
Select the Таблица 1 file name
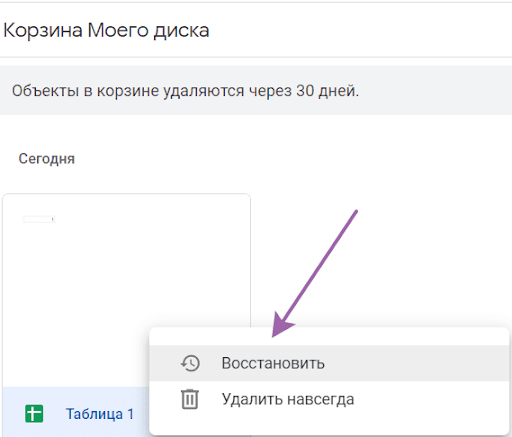click(100, 414)
